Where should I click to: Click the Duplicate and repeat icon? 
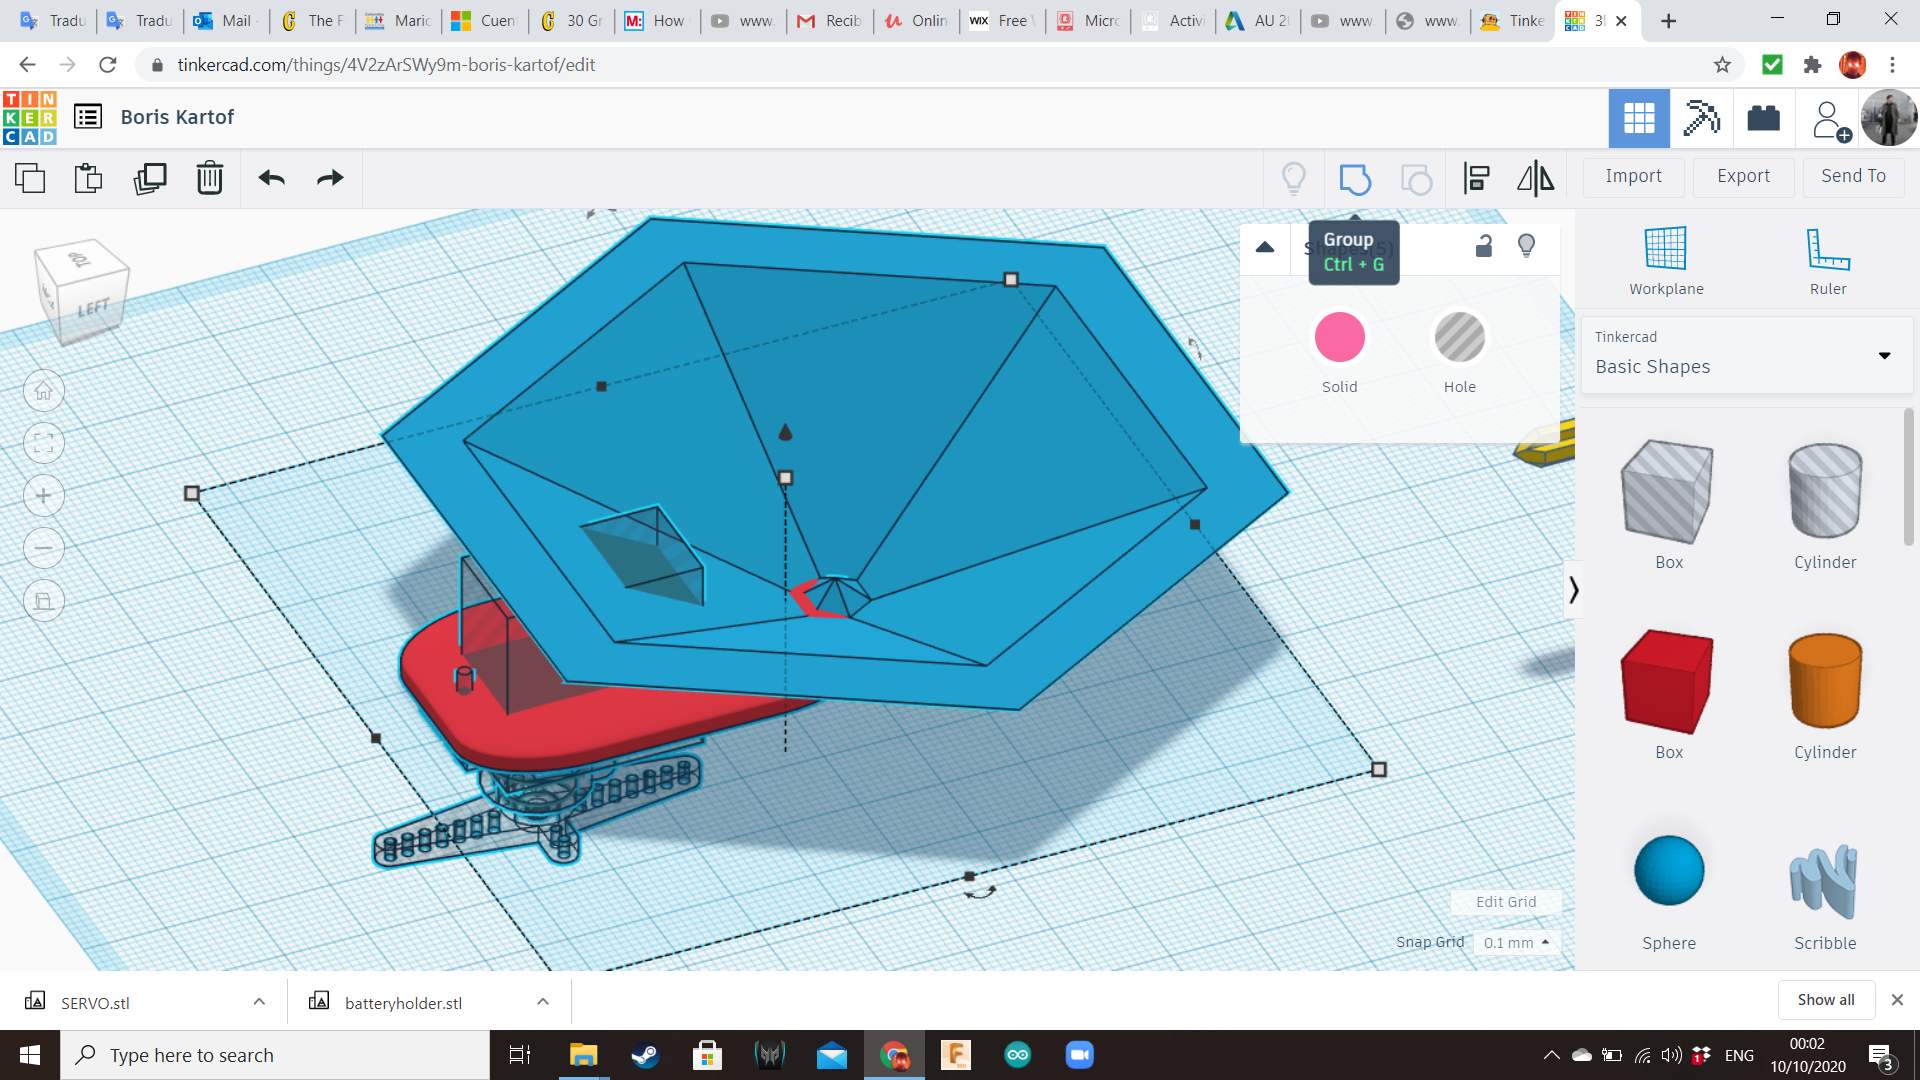150,179
